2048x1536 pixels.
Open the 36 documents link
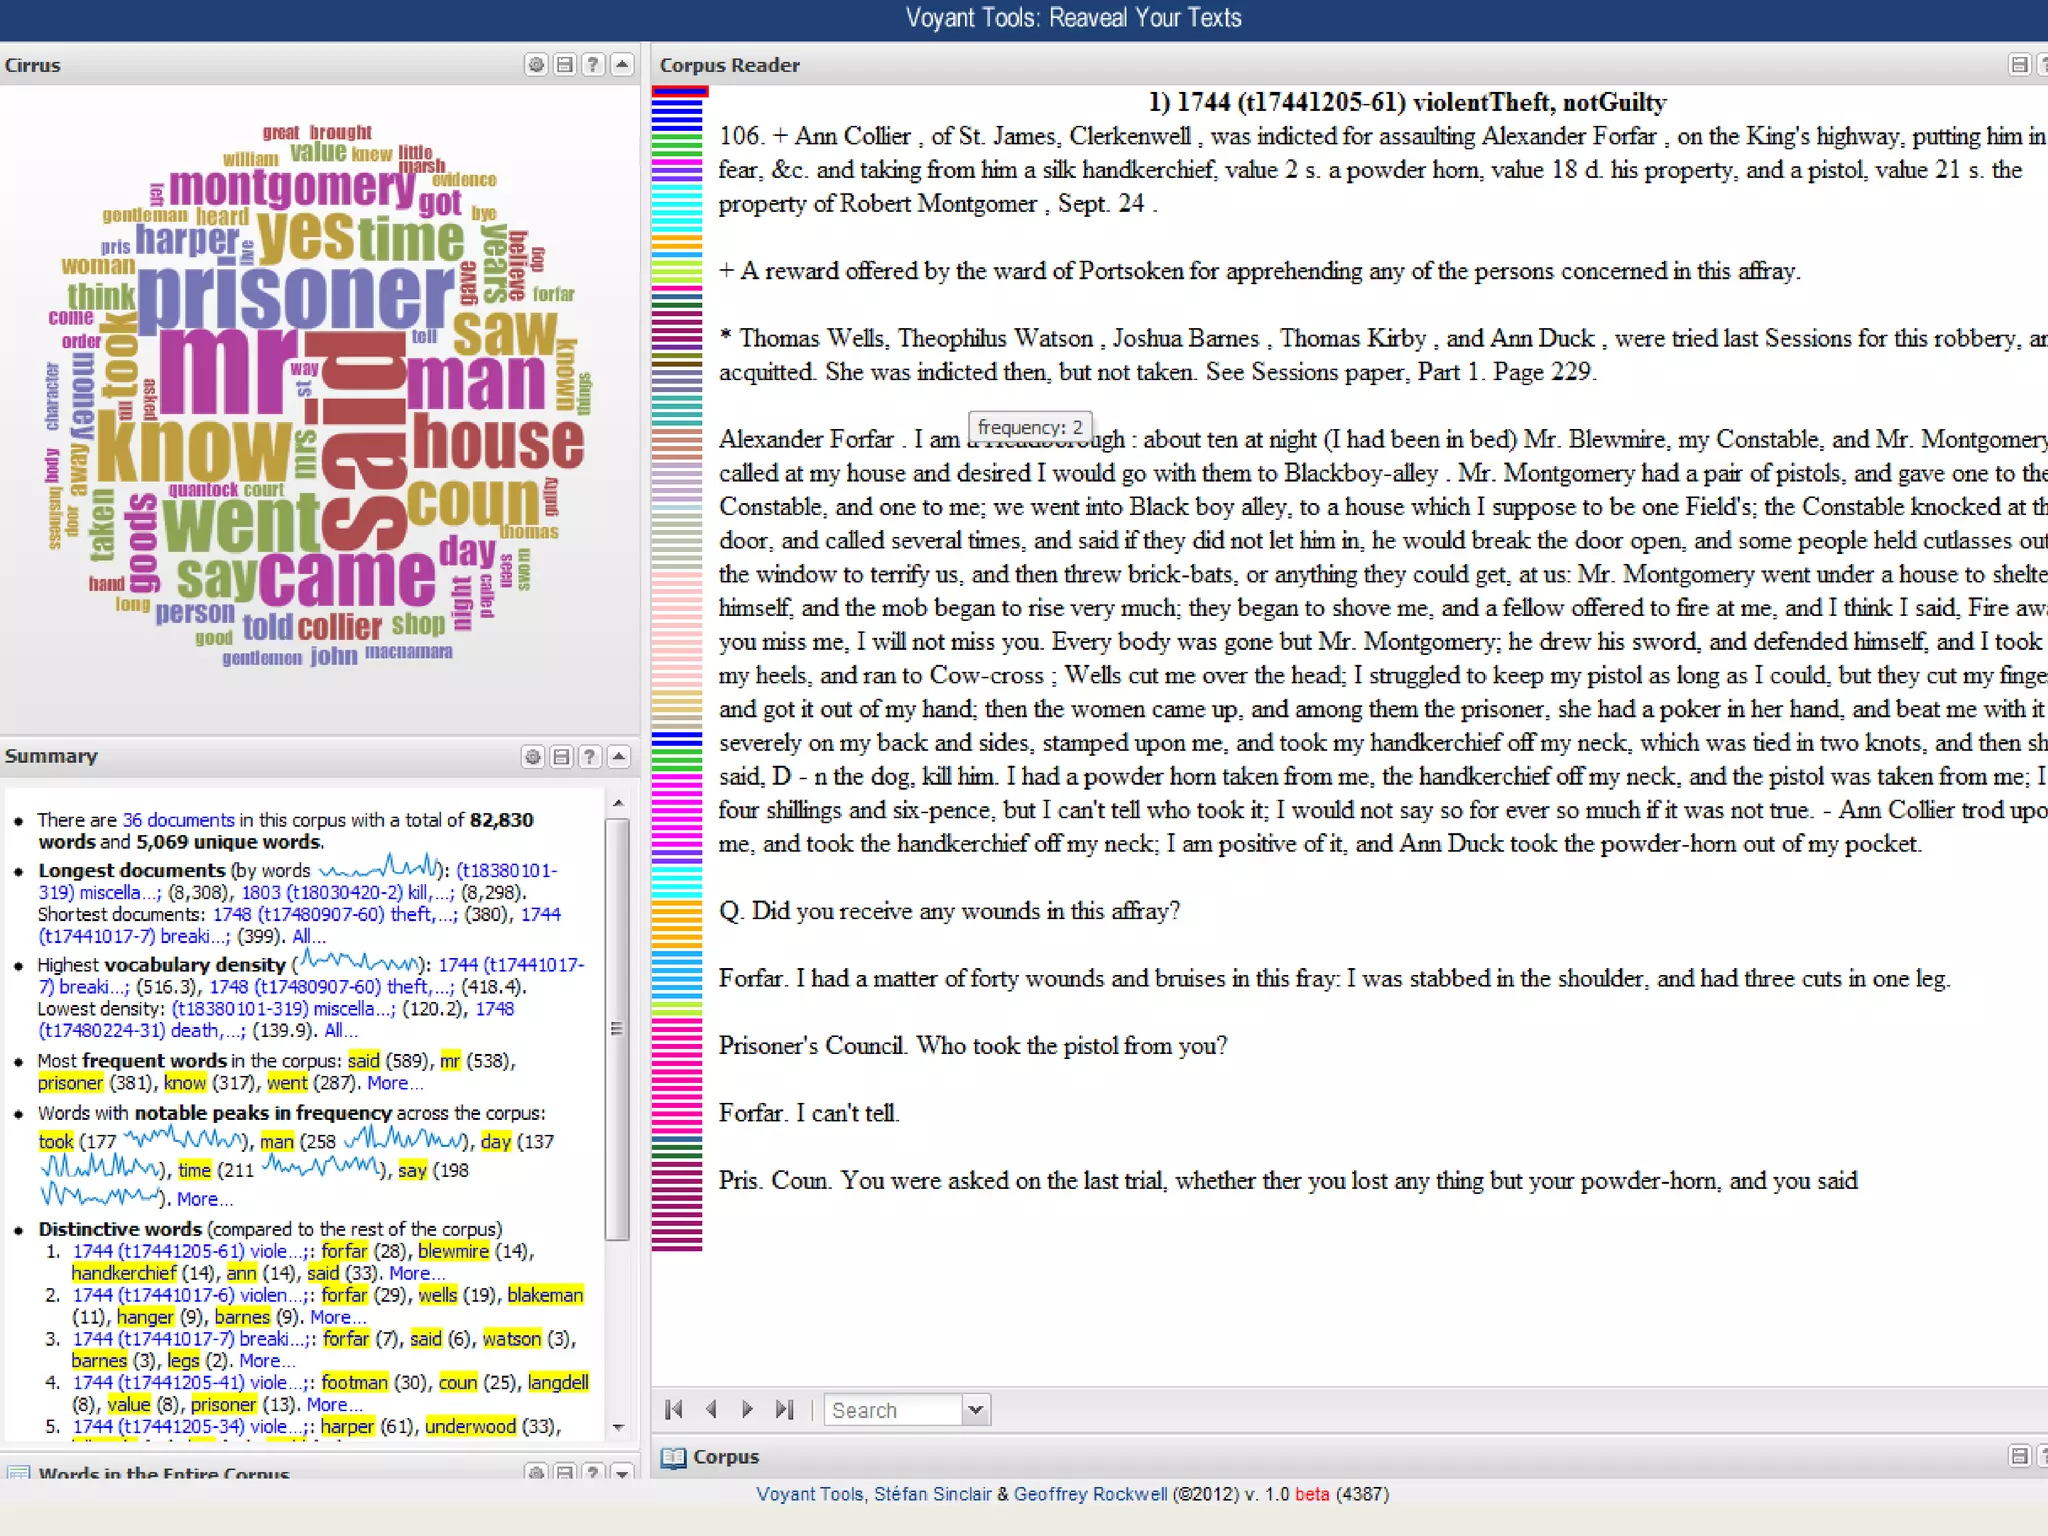pos(178,820)
